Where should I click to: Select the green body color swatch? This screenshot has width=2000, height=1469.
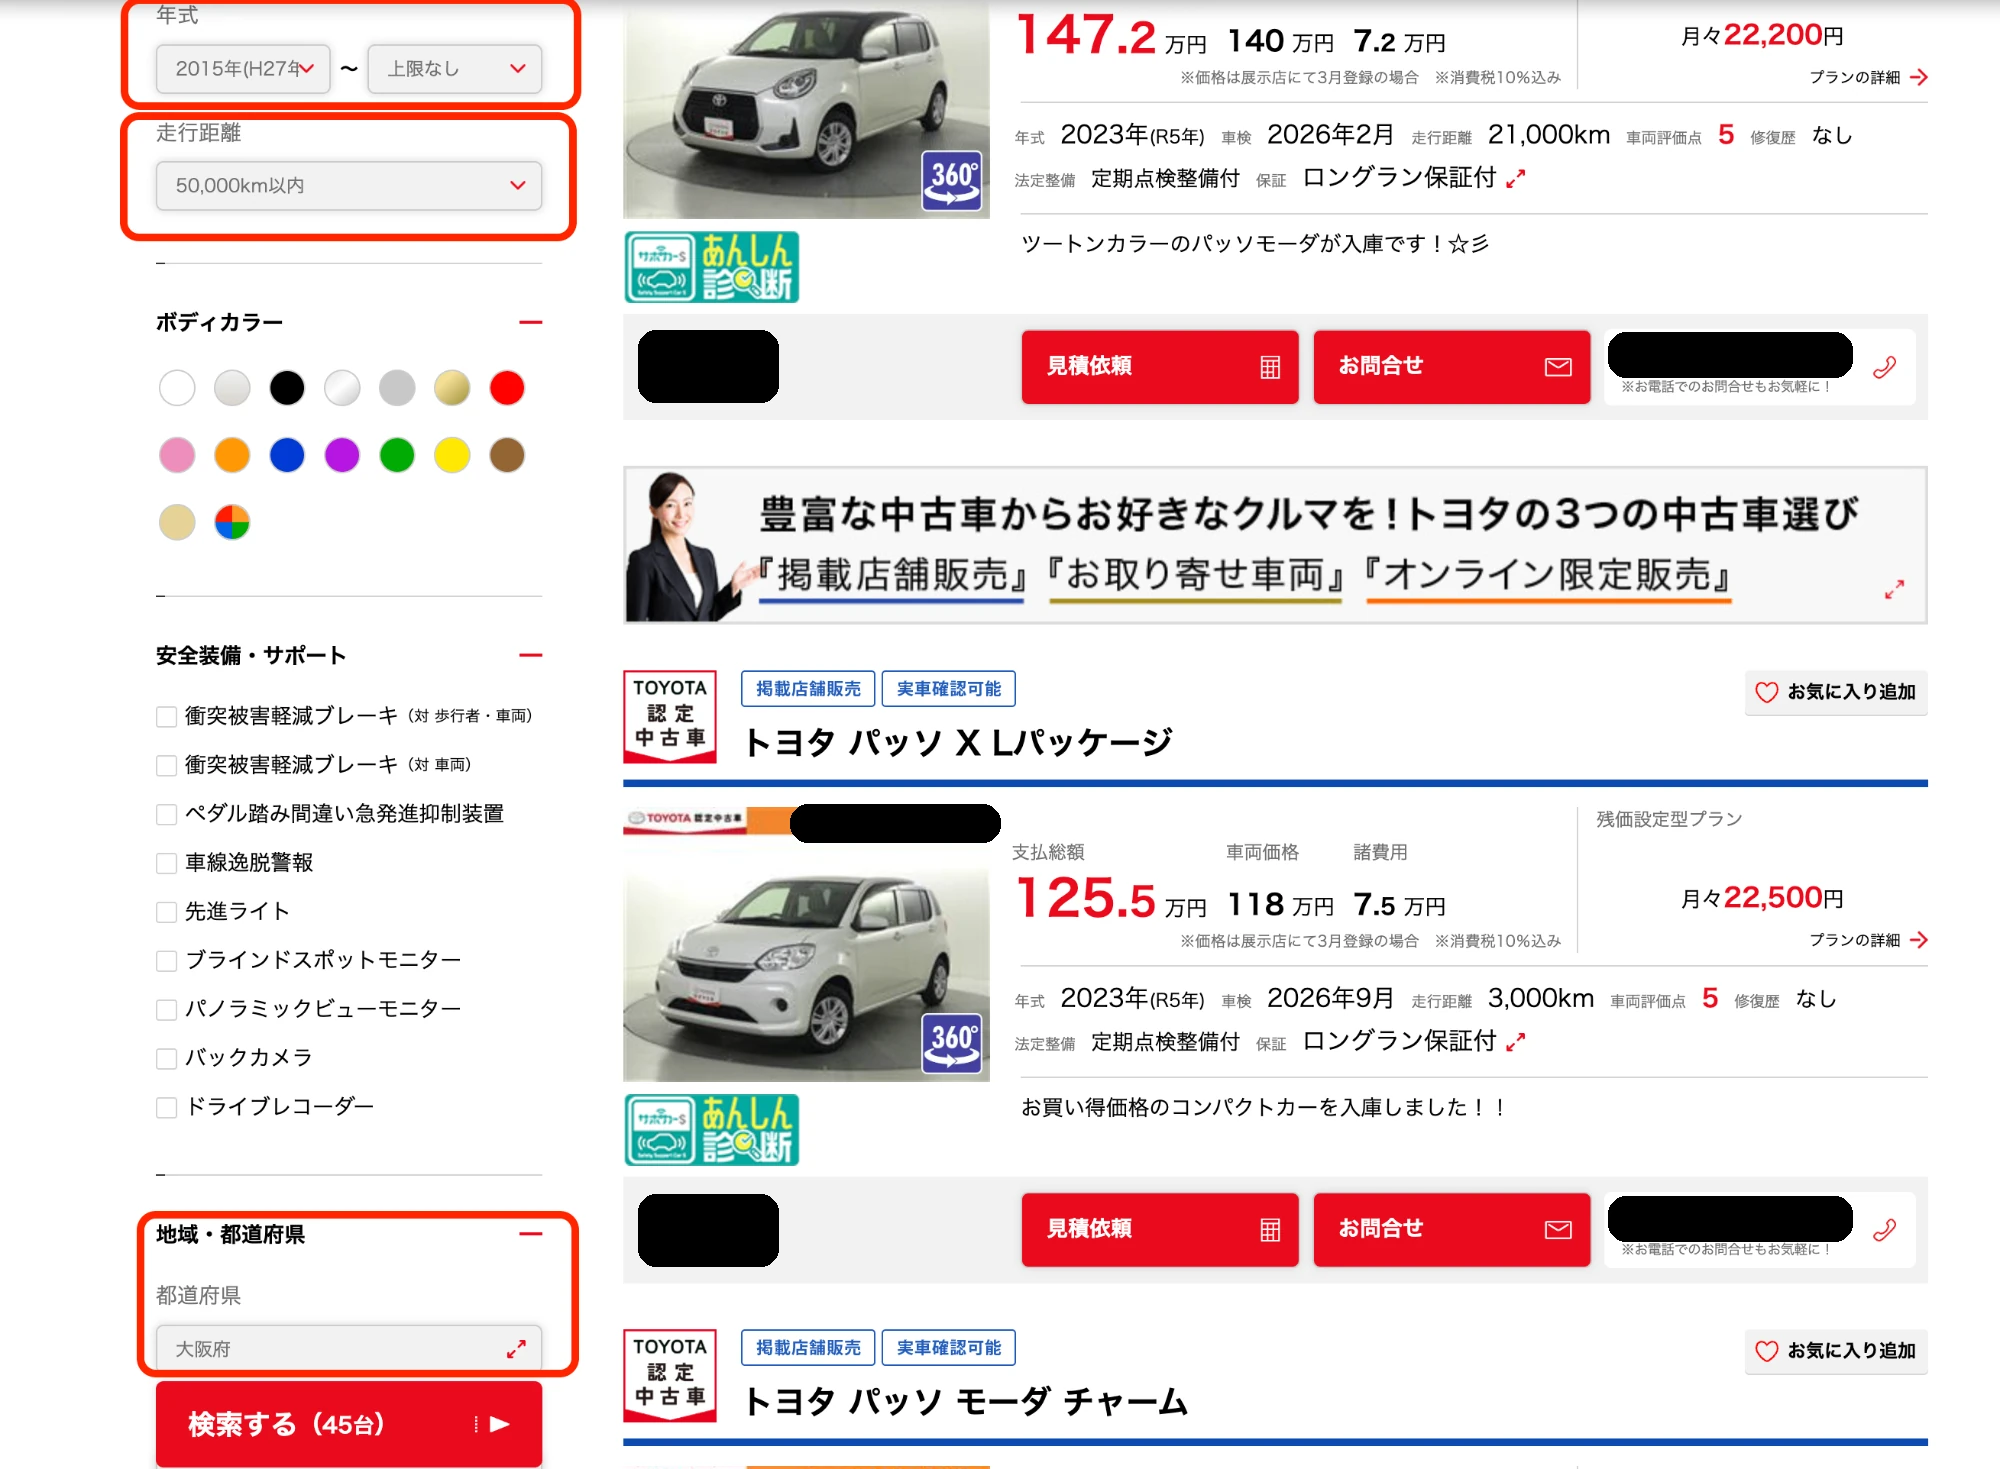click(x=397, y=455)
